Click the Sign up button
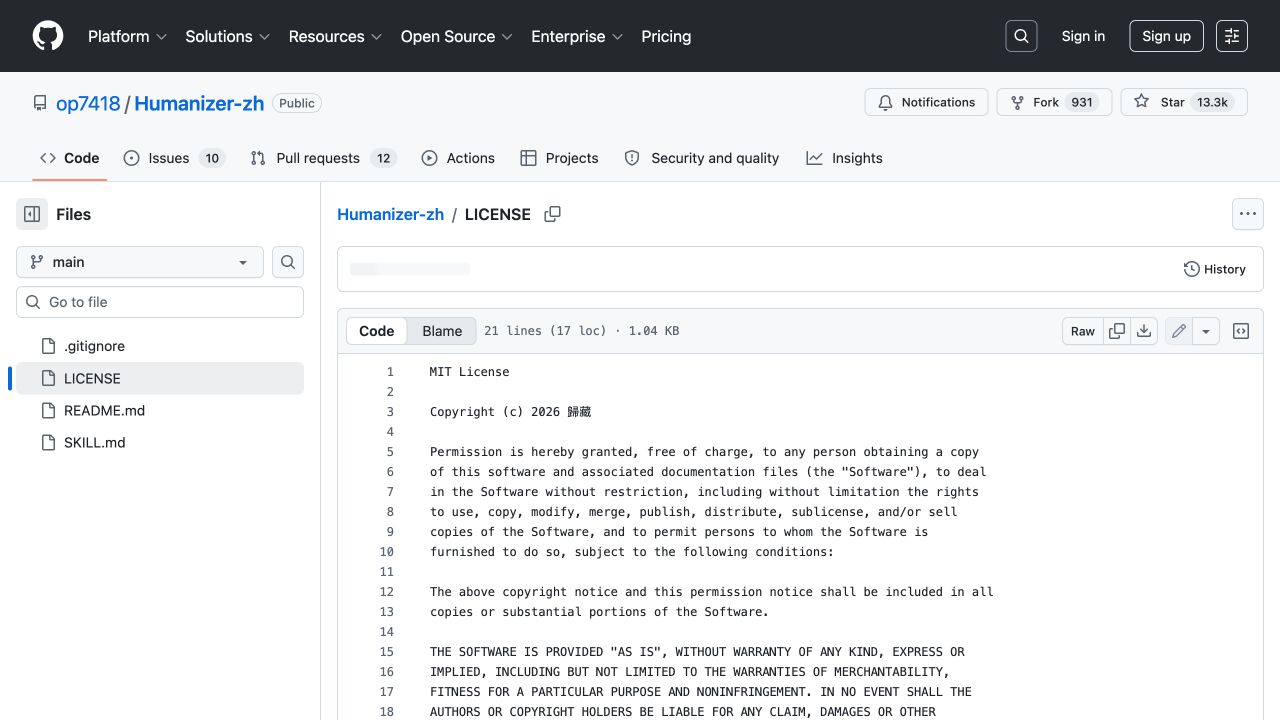1280x720 pixels. (1166, 36)
